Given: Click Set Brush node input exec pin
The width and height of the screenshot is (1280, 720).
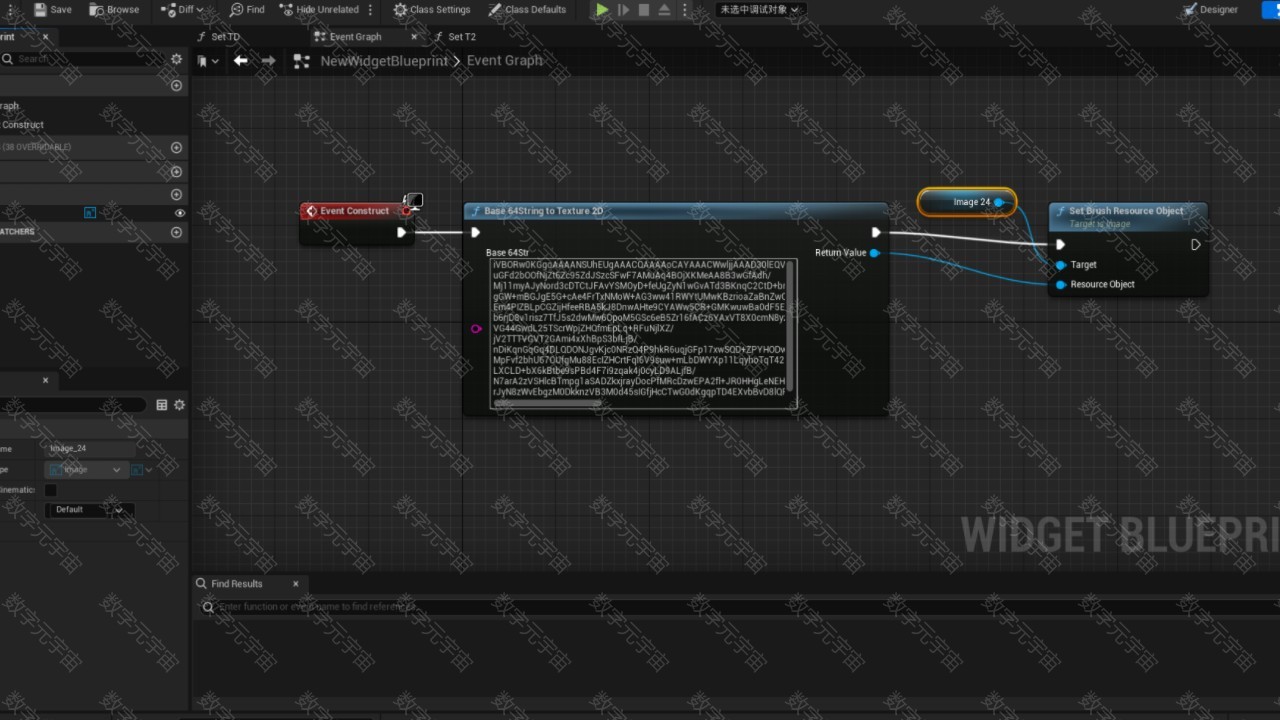Looking at the screenshot, I should tap(1060, 245).
